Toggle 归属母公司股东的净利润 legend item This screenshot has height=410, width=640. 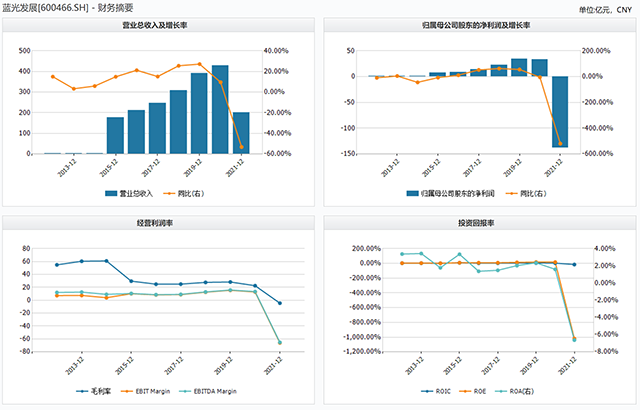pos(451,193)
